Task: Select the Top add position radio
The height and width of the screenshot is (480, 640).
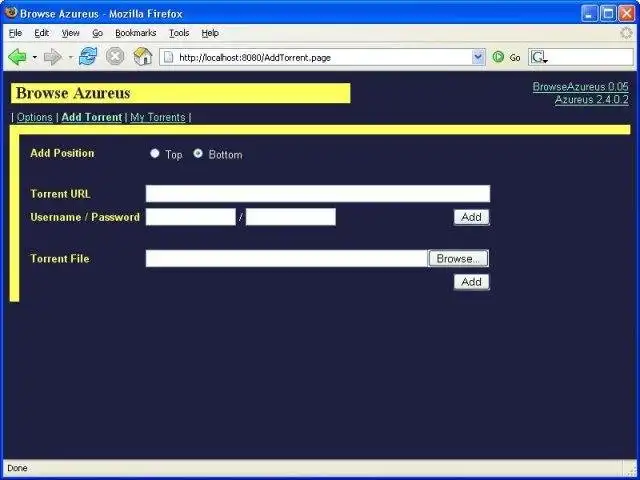Action: [155, 153]
